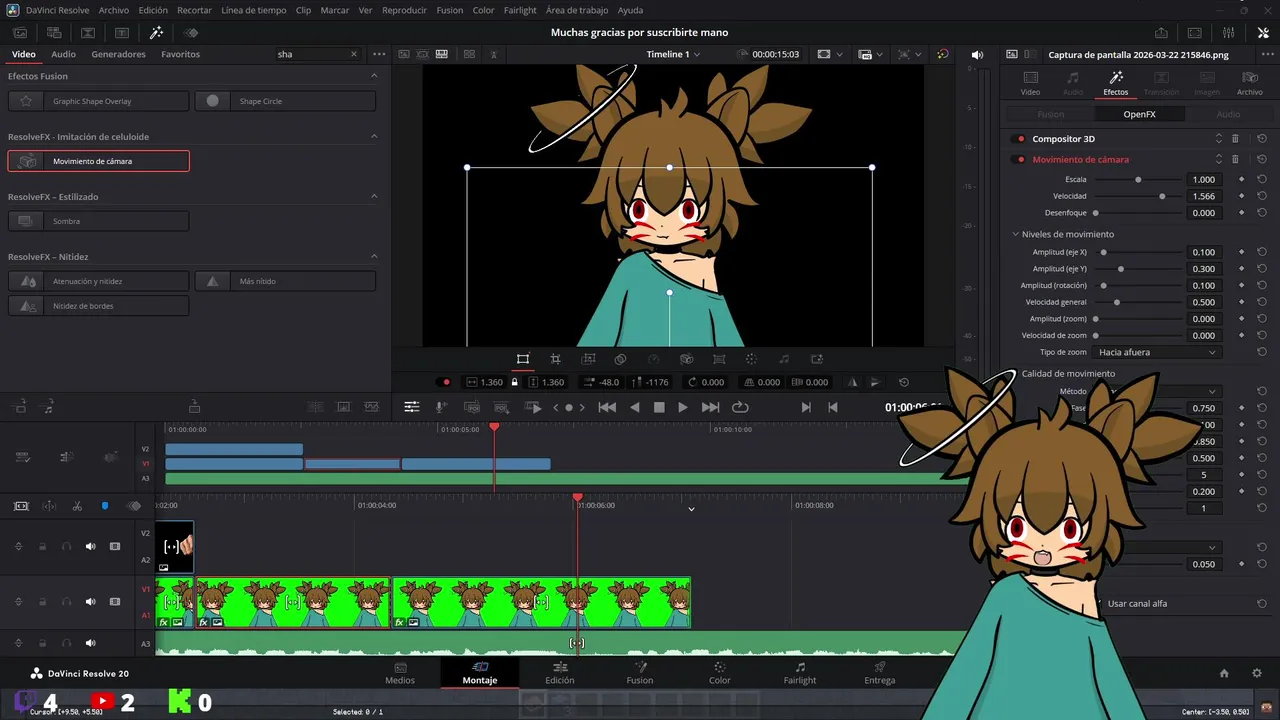
Task: Solo track A3 headphones
Action: pyautogui.click(x=66, y=643)
